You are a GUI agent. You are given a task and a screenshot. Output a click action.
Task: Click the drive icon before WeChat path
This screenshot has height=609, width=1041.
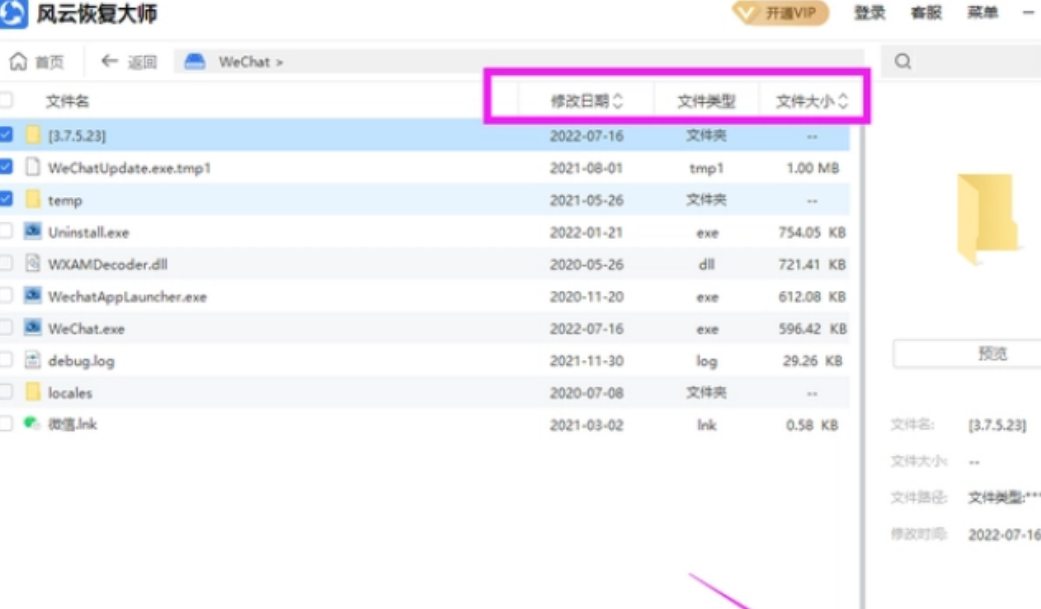[x=195, y=62]
